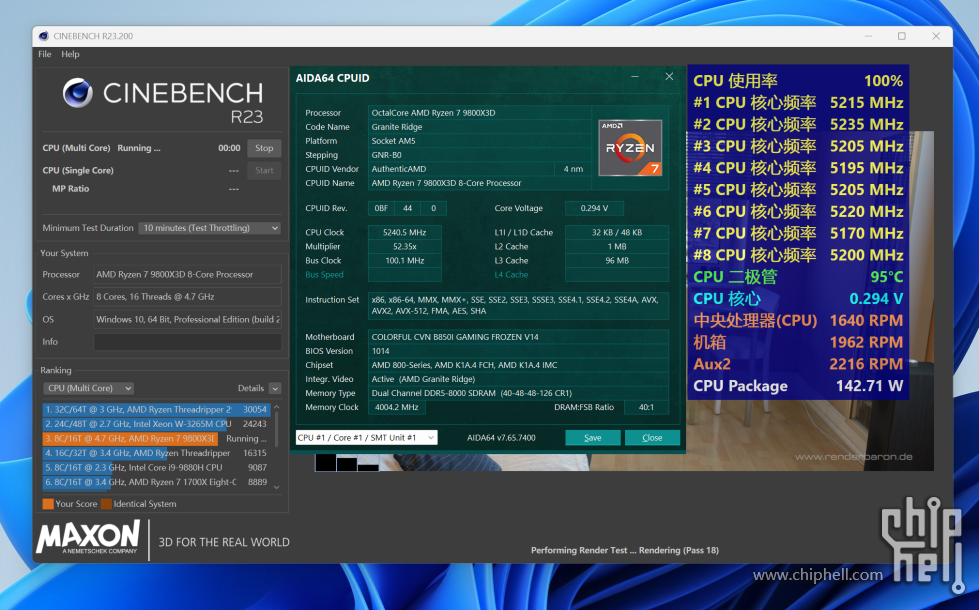Click the Instruction Set text field
The width and height of the screenshot is (979, 610).
coord(518,305)
